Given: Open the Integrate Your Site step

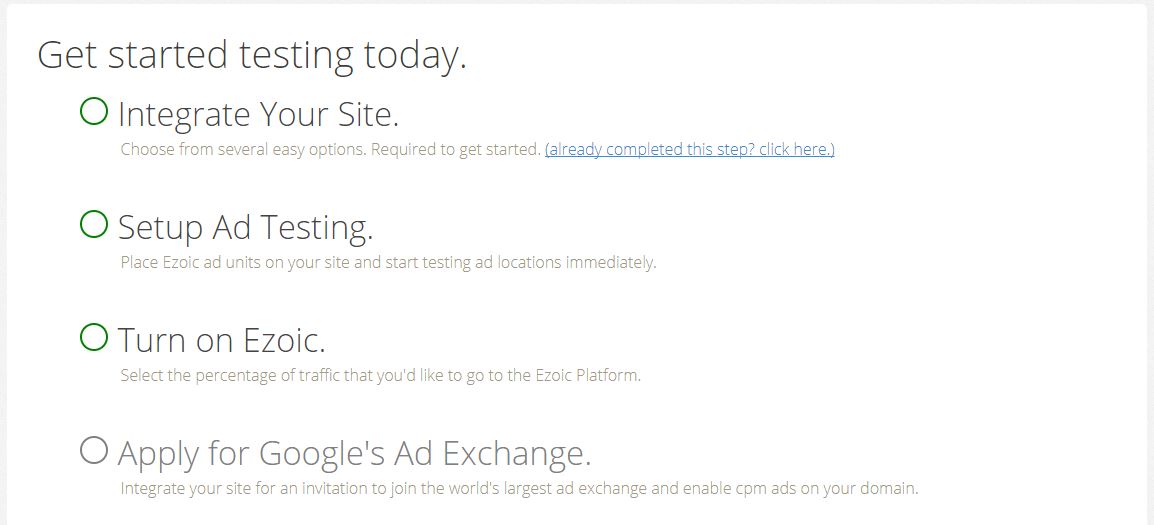Looking at the screenshot, I should click(x=258, y=115).
